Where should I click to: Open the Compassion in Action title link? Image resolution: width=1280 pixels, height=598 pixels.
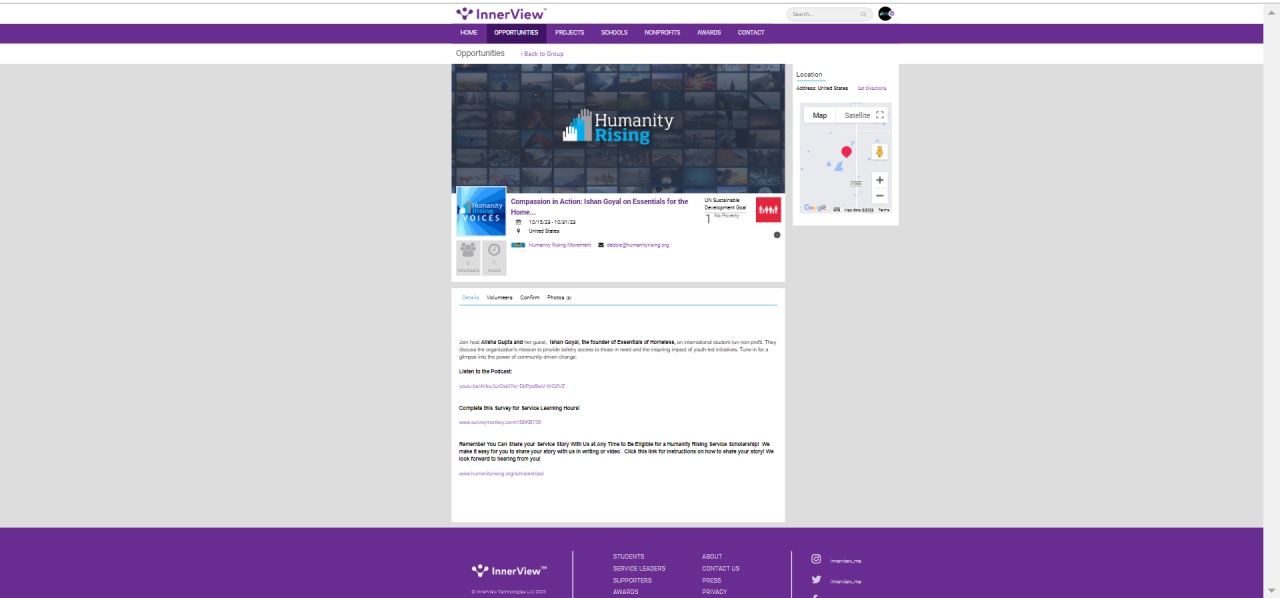pyautogui.click(x=600, y=207)
